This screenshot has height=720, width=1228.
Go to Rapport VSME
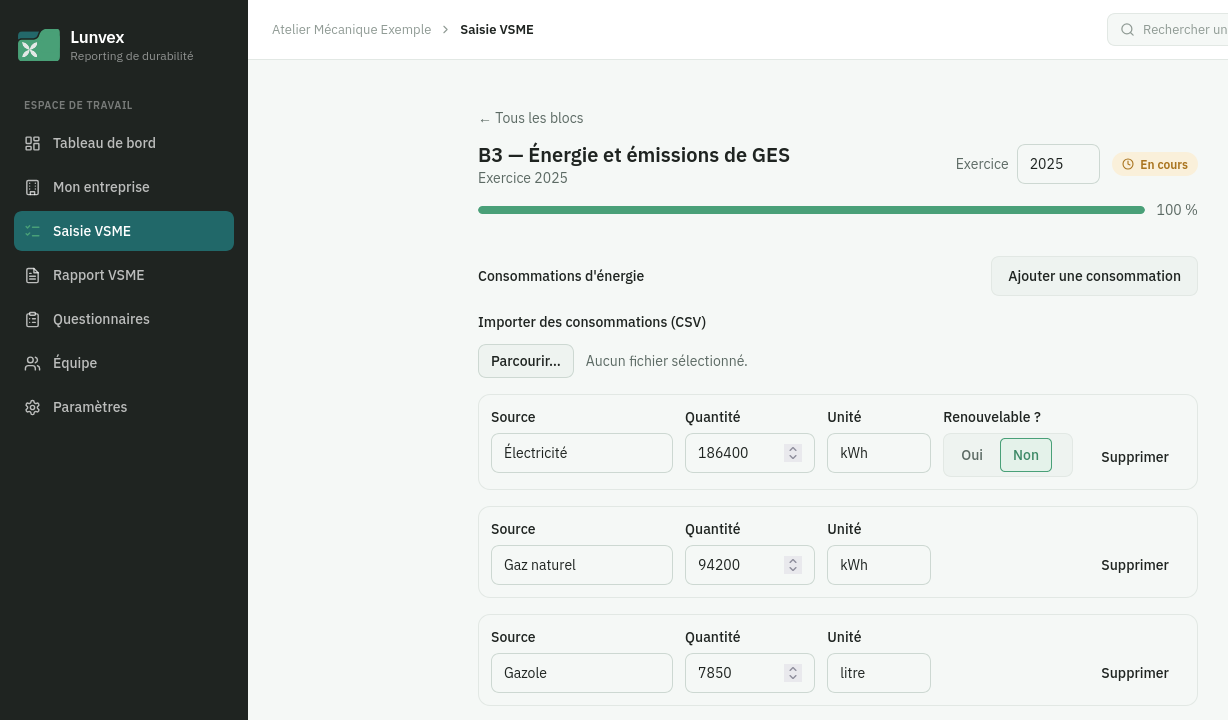[124, 275]
